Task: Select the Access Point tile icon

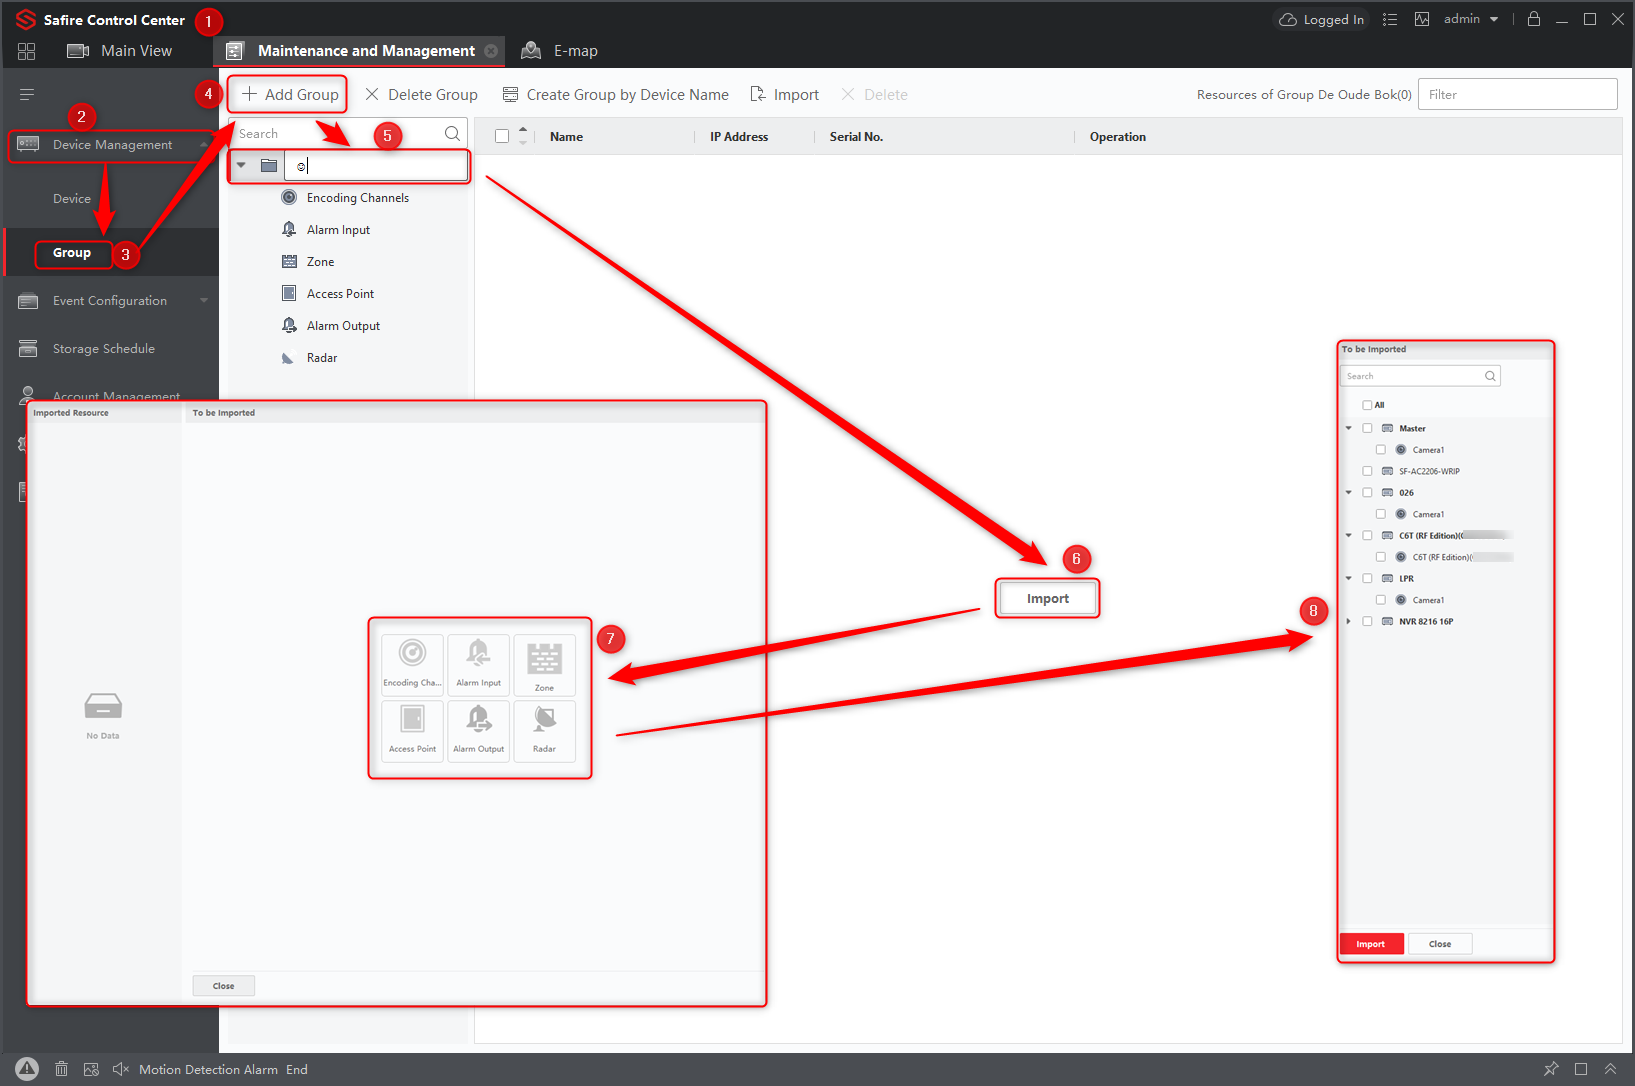Action: [x=412, y=730]
